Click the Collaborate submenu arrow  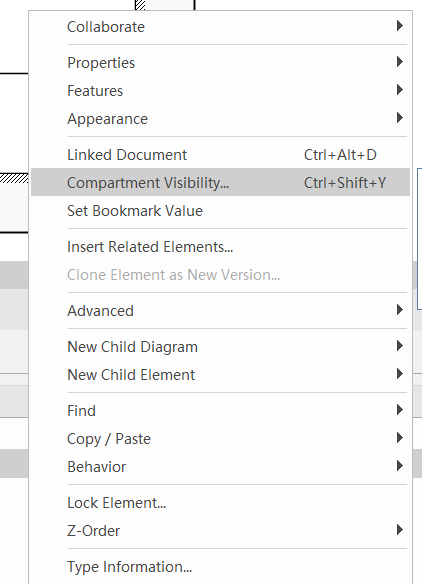(400, 26)
